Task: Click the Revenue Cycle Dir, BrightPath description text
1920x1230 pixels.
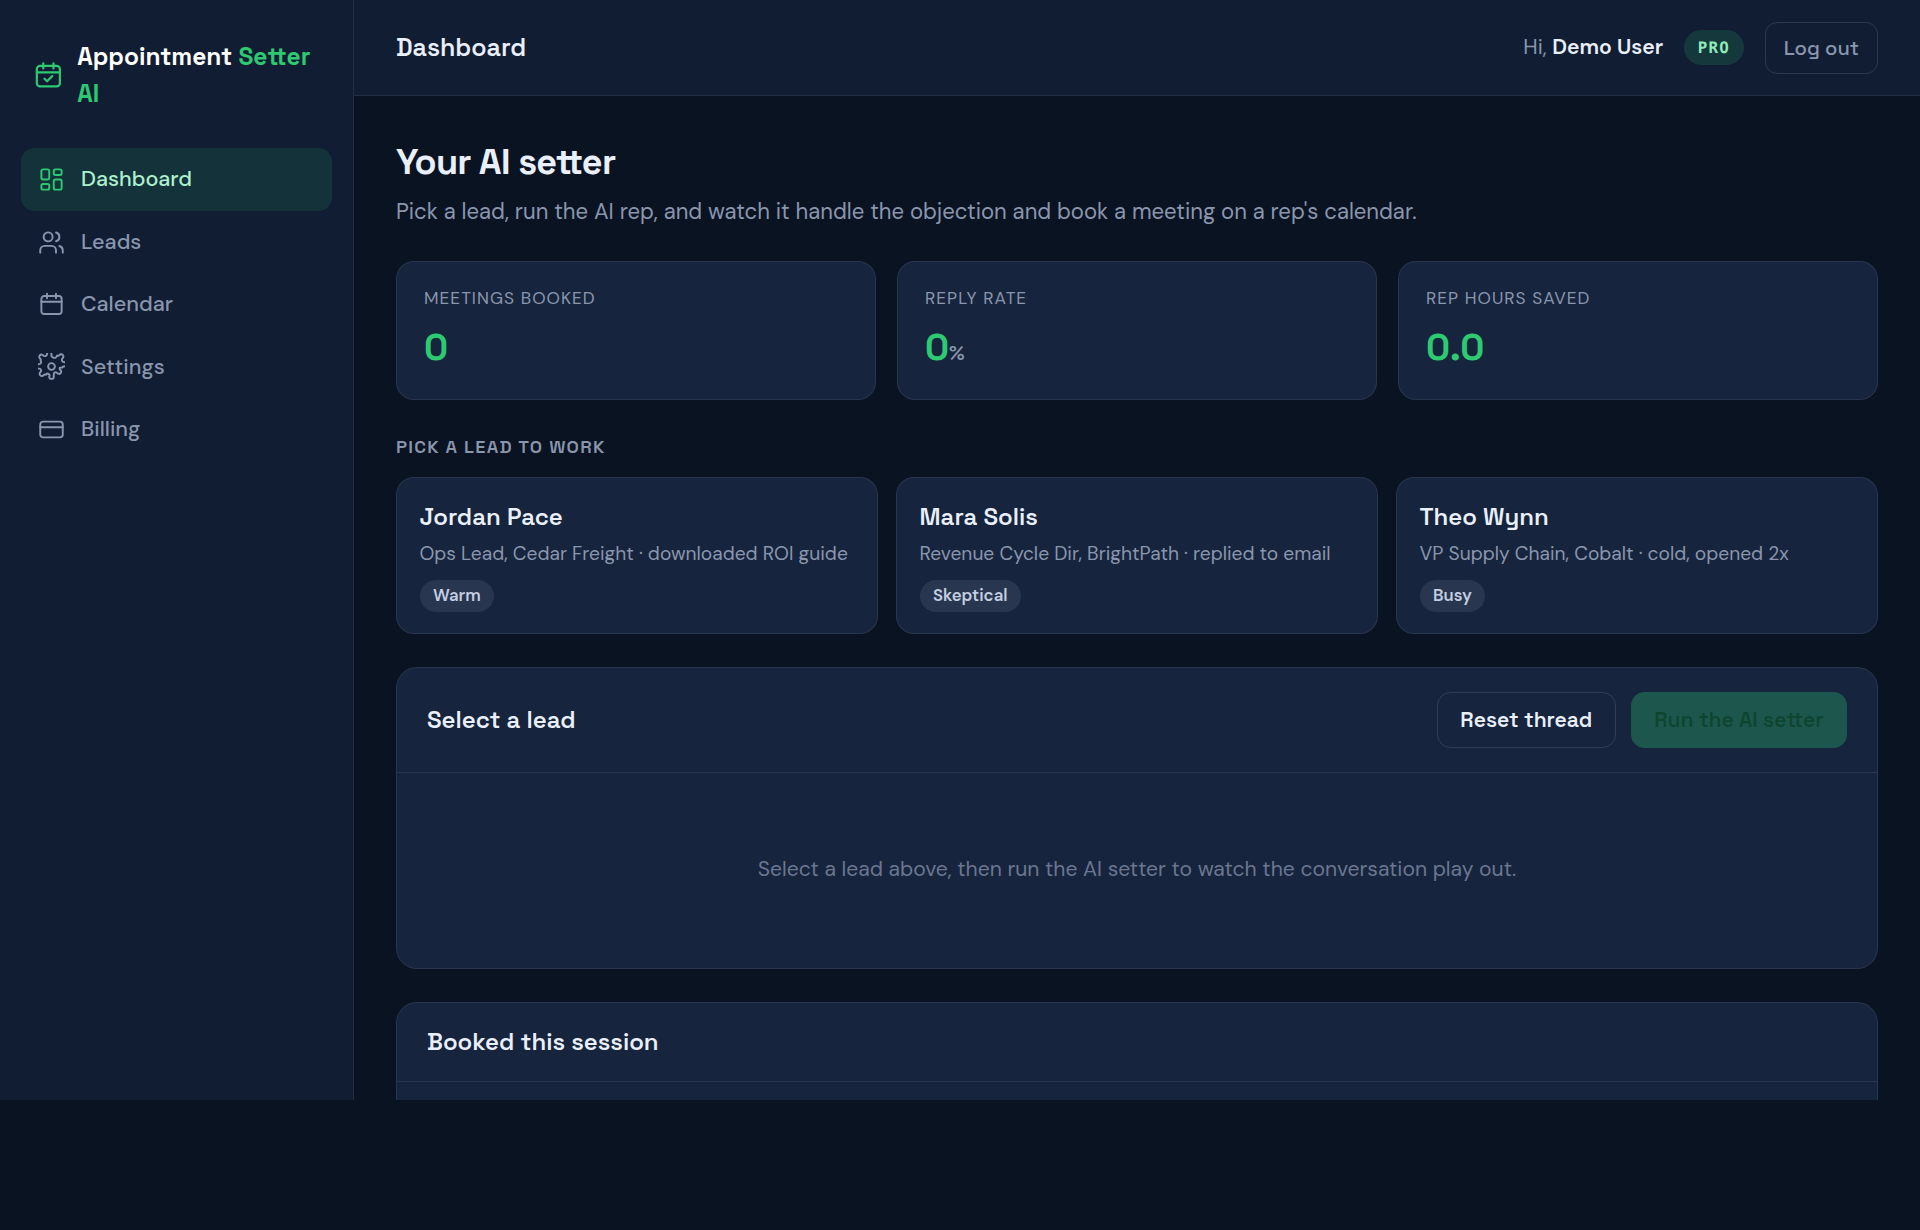Action: (1124, 553)
